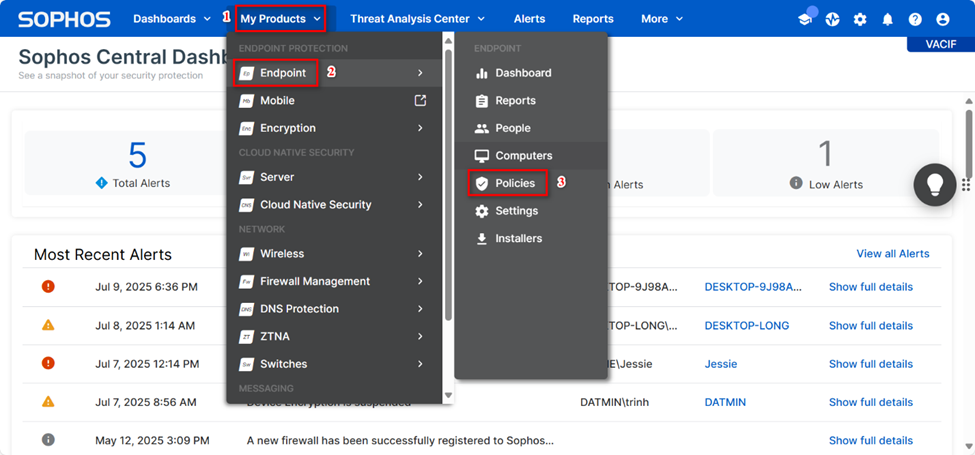Click the View all Alerts link

(x=892, y=254)
